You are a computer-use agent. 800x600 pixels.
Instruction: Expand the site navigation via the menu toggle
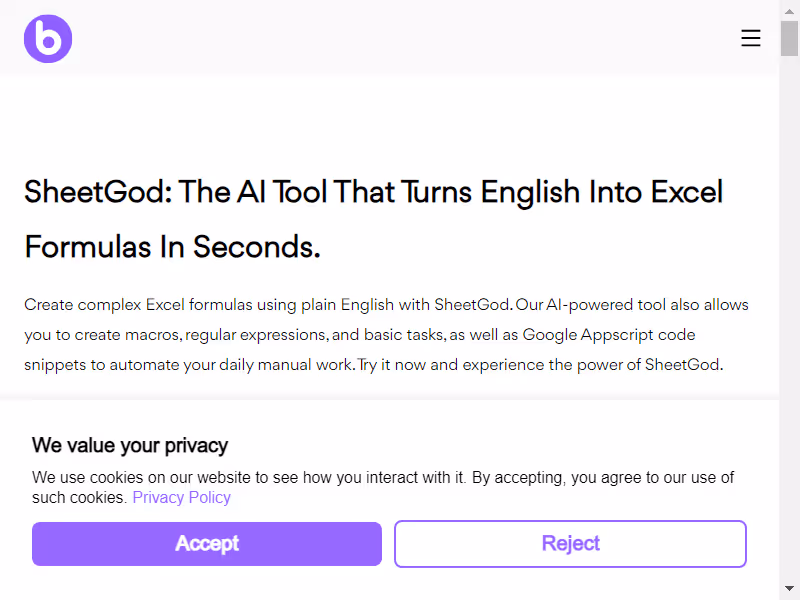tap(751, 38)
